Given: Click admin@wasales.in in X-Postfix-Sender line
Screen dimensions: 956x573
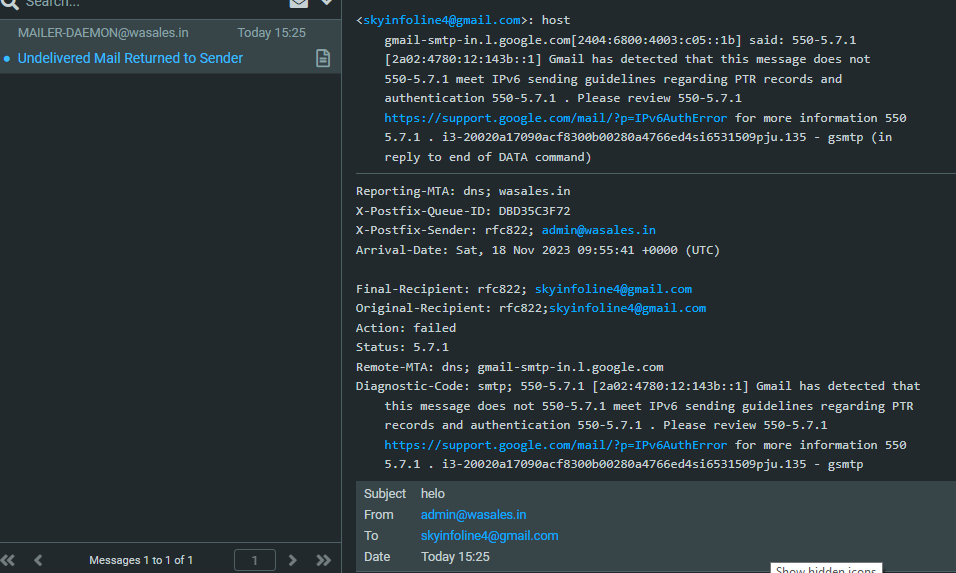Looking at the screenshot, I should (598, 230).
